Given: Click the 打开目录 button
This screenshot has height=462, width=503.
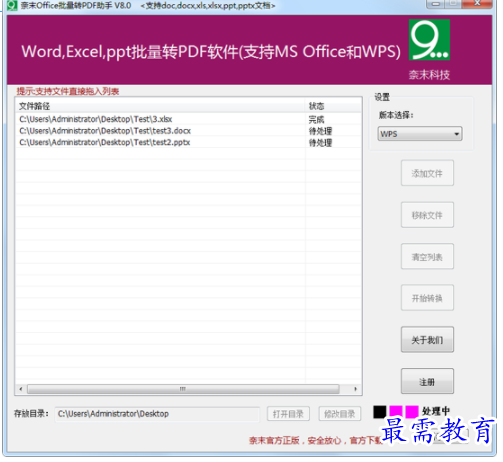Looking at the screenshot, I should [288, 414].
